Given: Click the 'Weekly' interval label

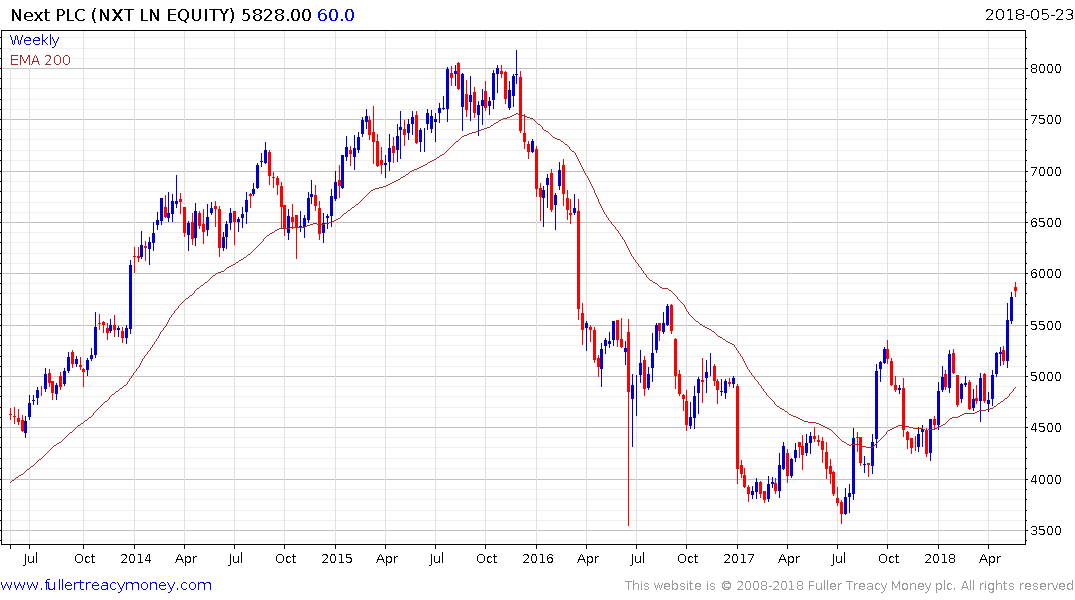Looking at the screenshot, I should [x=34, y=40].
